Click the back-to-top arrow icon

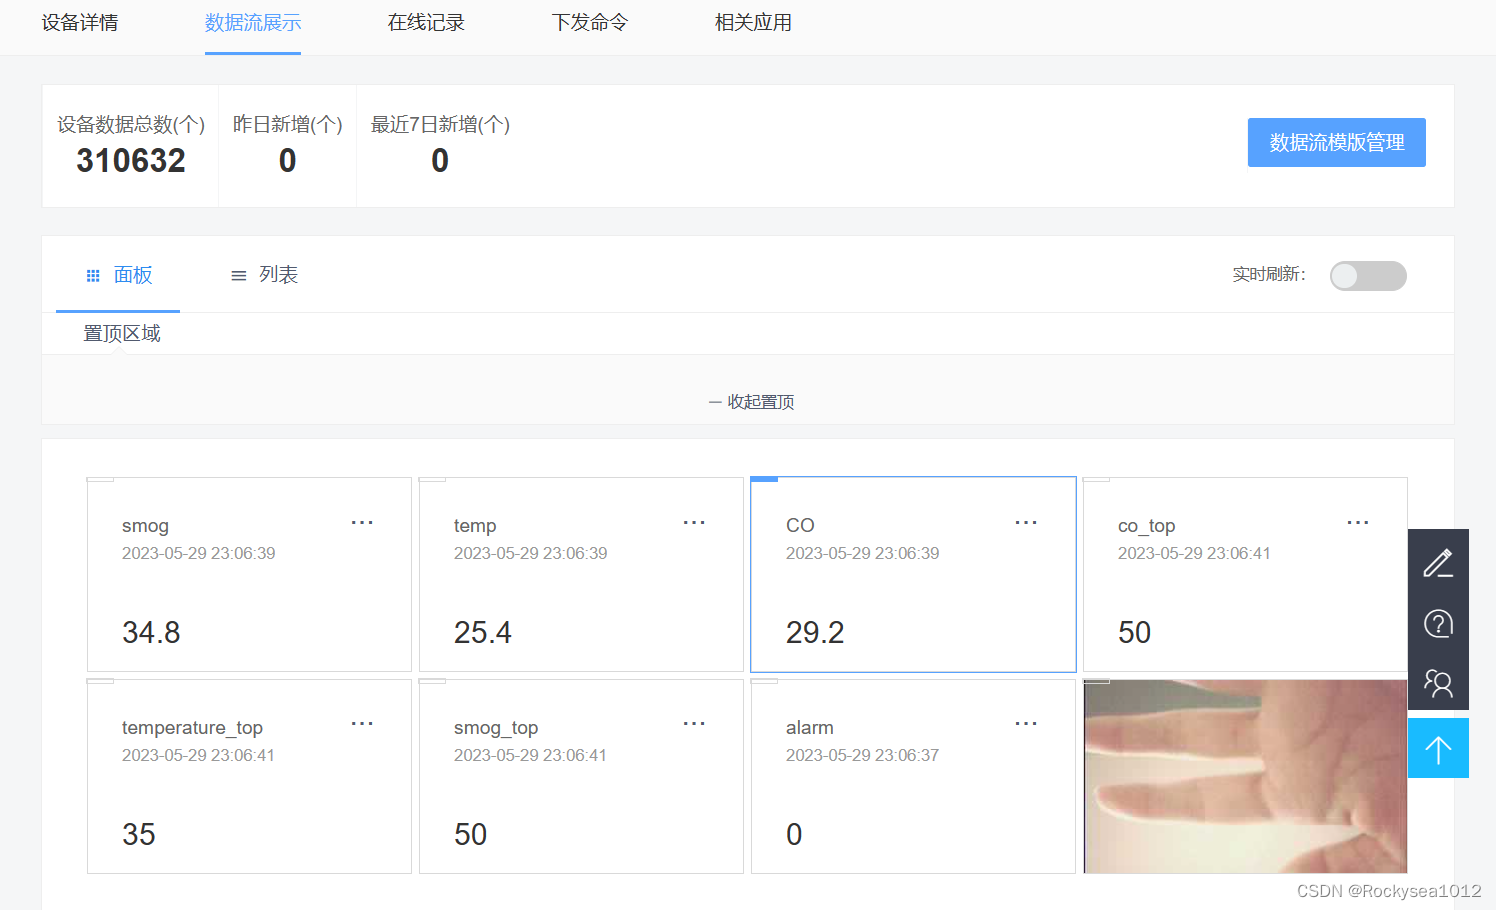[1438, 747]
